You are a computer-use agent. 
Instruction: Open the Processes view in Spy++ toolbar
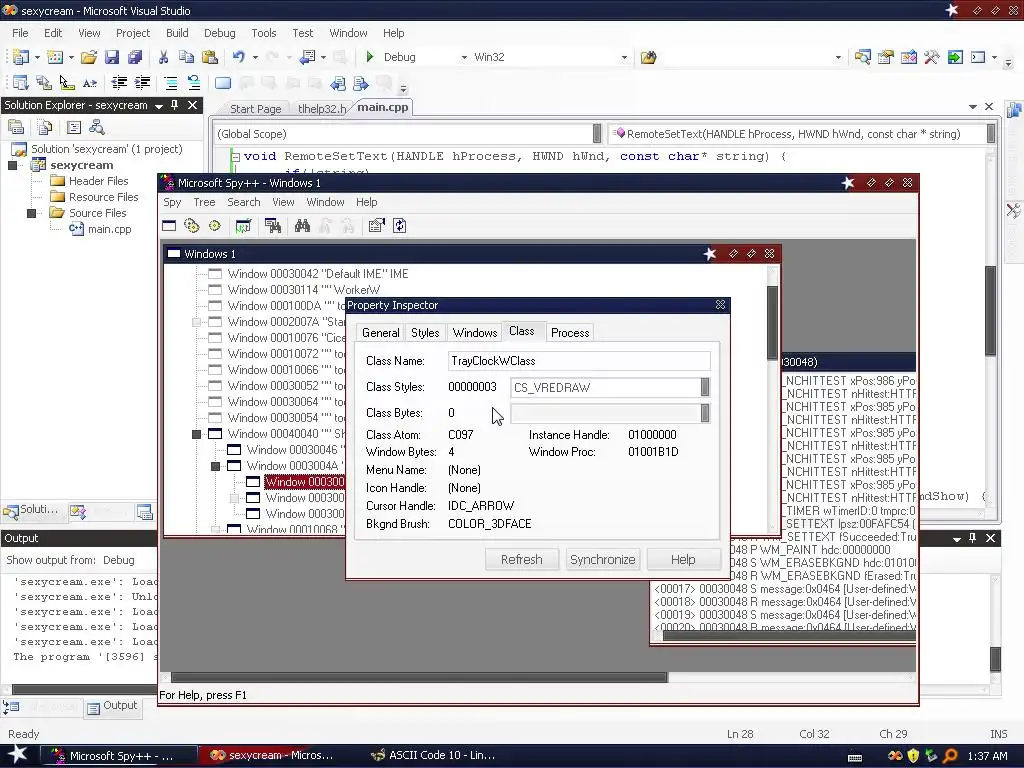pyautogui.click(x=191, y=226)
